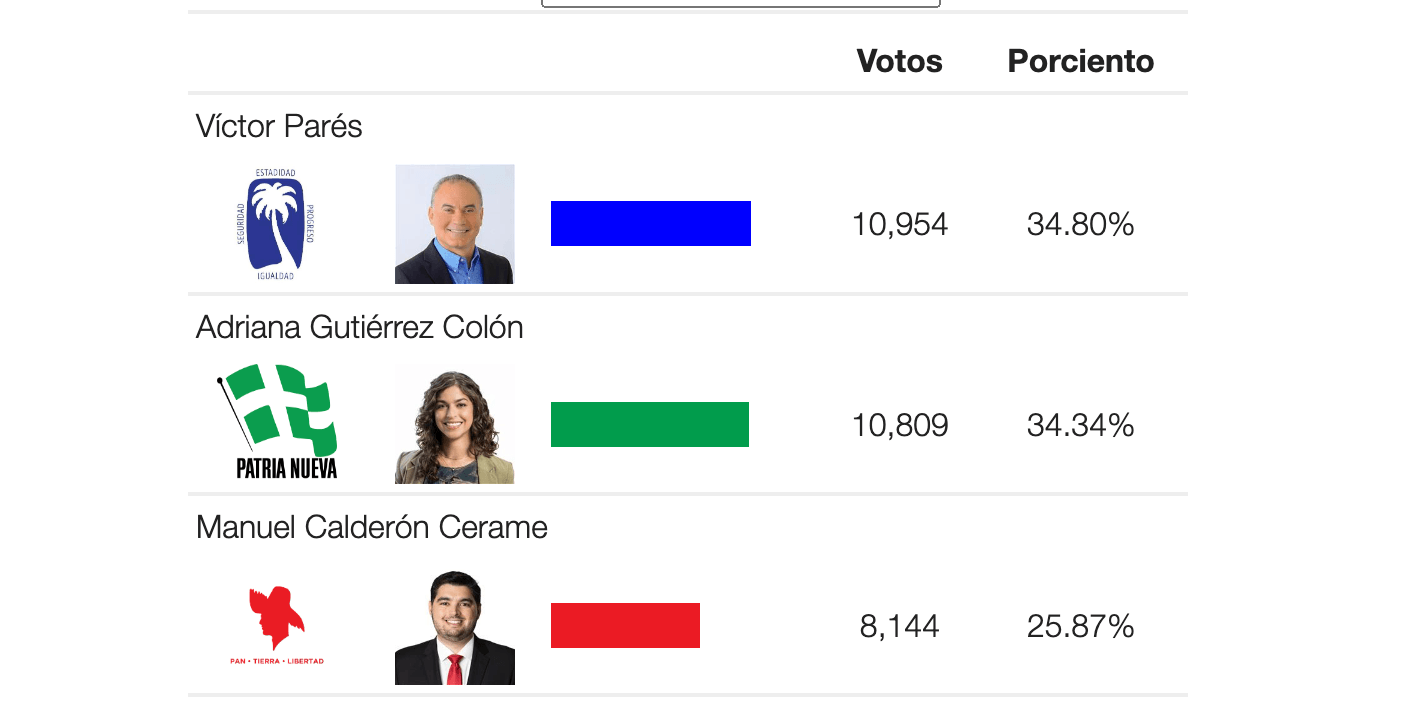Screen dimensions: 1406x704
Task: Click the green Patria Nueva flag logo
Action: 278,423
